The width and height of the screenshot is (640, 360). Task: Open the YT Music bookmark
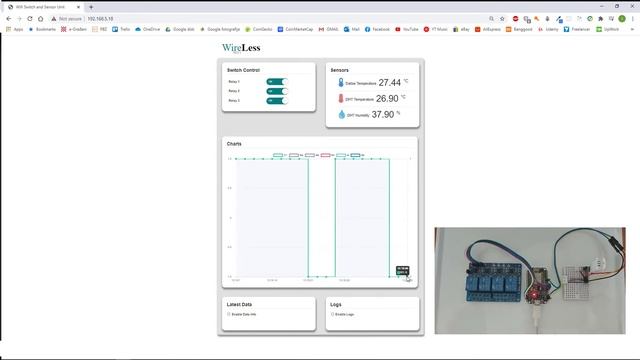tap(436, 29)
